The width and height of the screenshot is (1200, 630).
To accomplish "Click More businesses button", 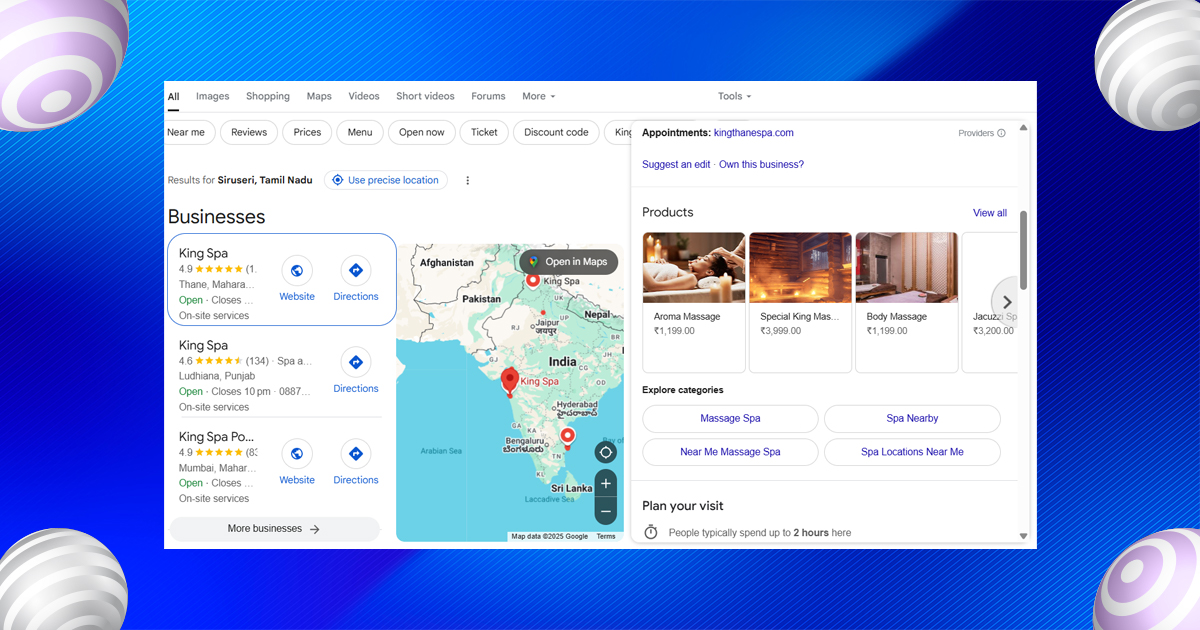I will pyautogui.click(x=274, y=529).
